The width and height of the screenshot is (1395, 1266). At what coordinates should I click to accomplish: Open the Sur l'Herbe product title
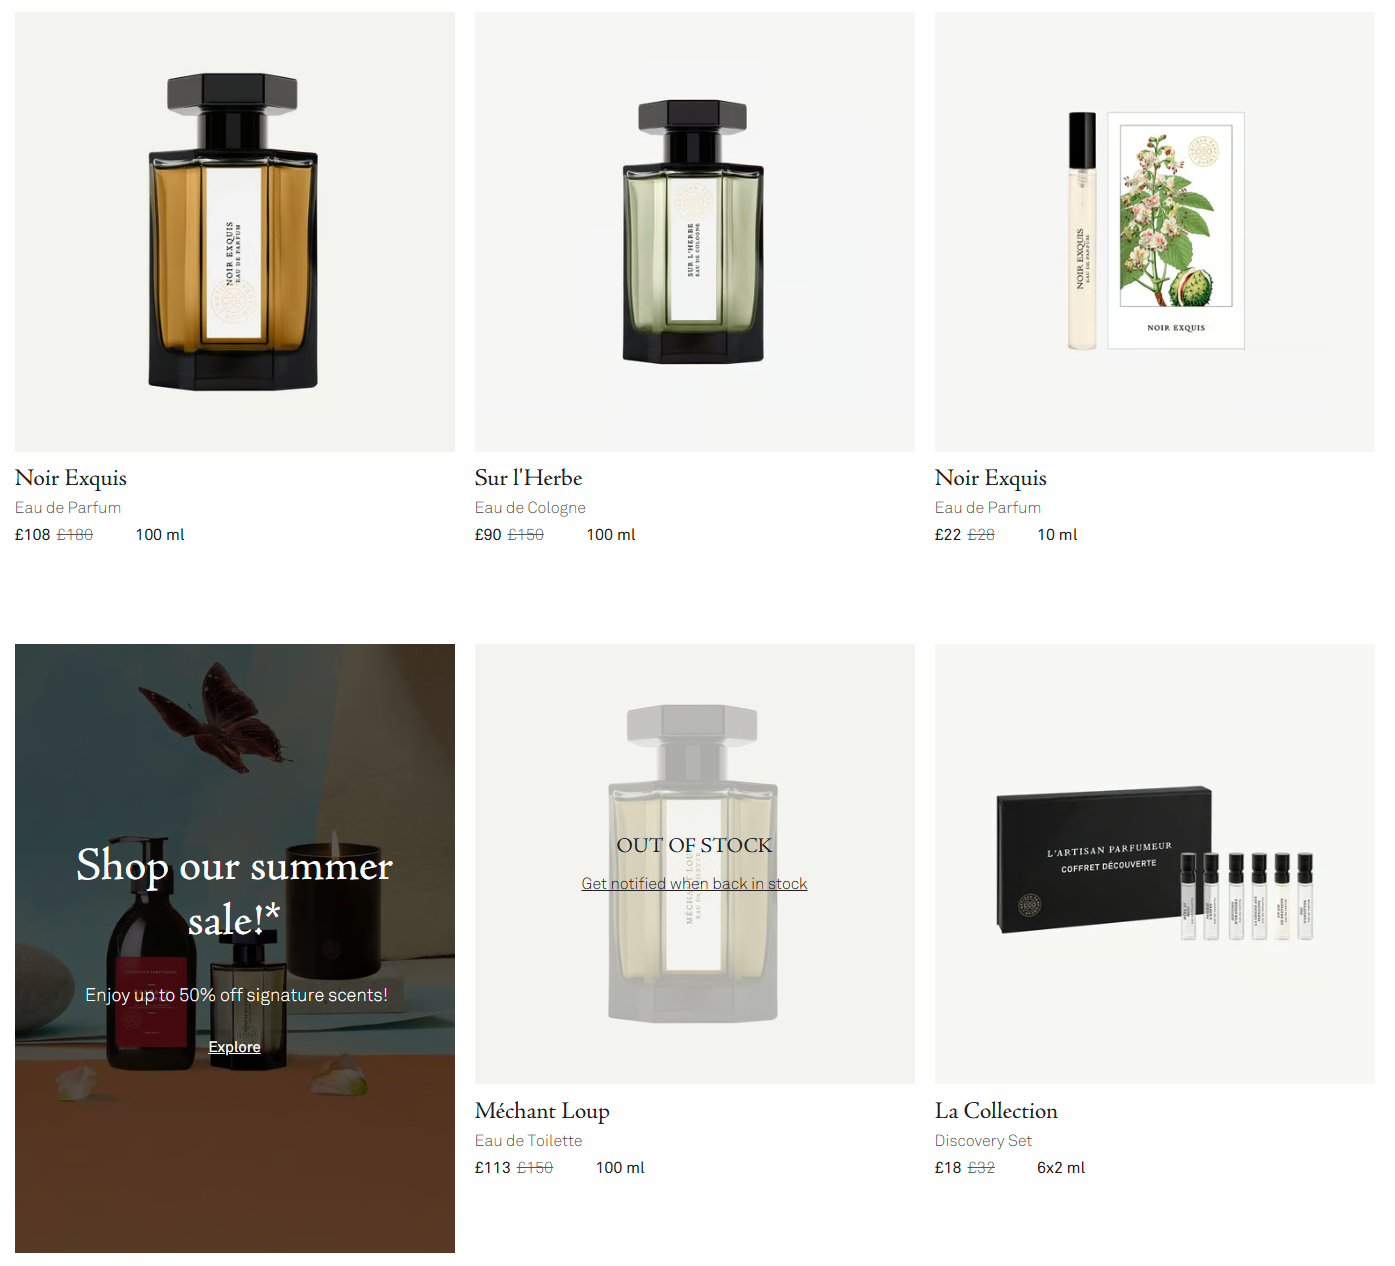pos(528,478)
